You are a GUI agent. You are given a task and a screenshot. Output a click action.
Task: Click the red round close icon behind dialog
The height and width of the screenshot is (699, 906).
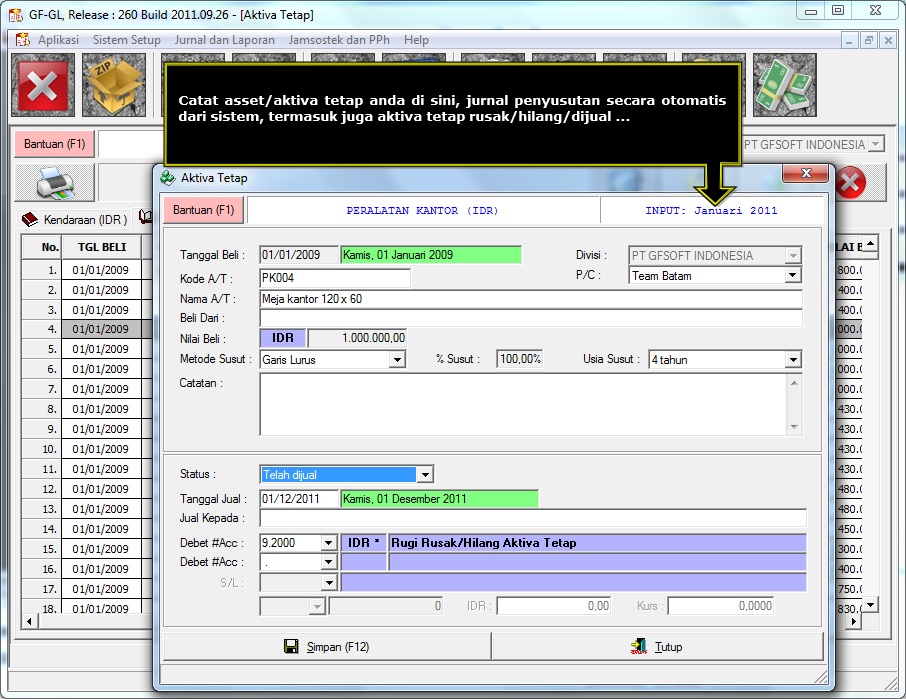(x=849, y=183)
